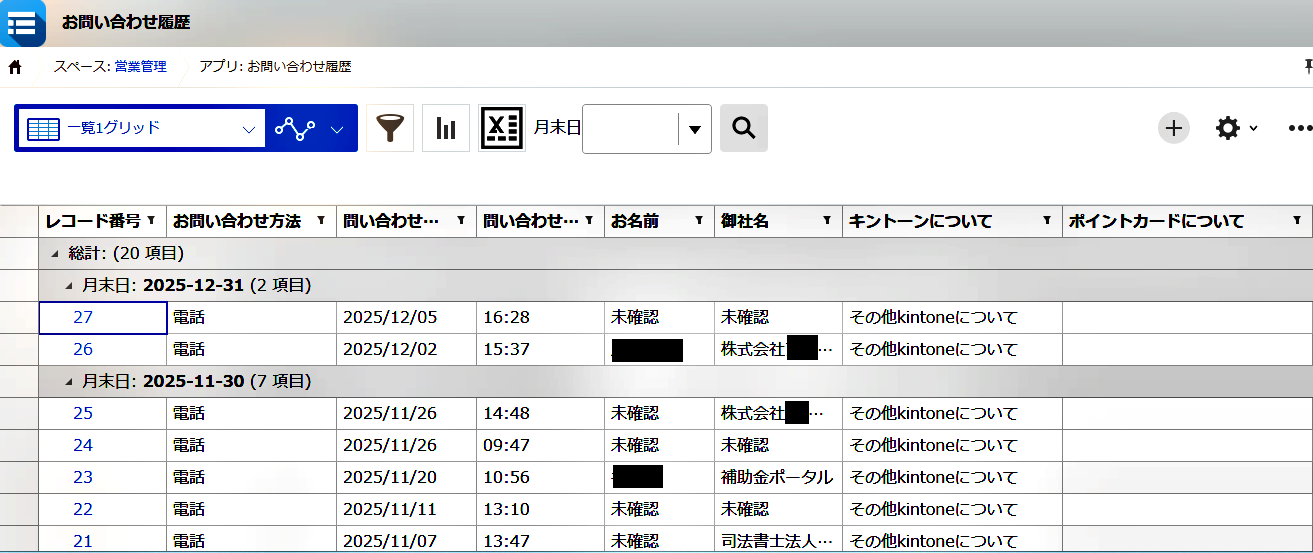This screenshot has width=1313, height=553.
Task: Open filter menu on 御社名 column header
Action: coord(827,221)
